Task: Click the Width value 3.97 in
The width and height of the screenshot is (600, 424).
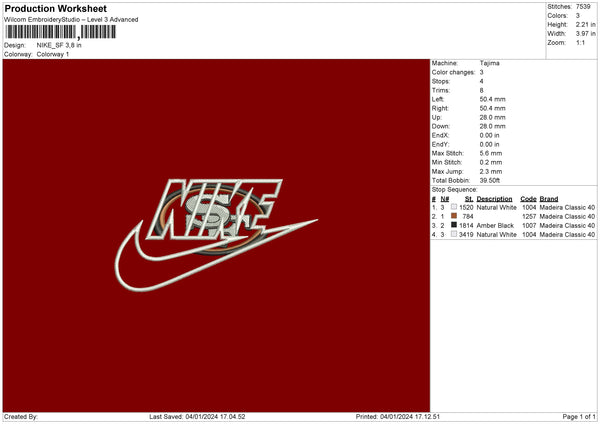Action: (x=585, y=34)
